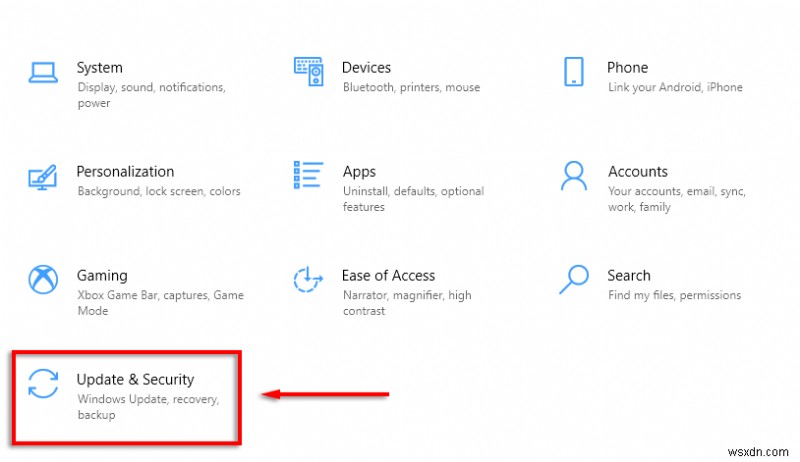Click the Update & Security refresh icon
This screenshot has height=462, width=800.
43,383
